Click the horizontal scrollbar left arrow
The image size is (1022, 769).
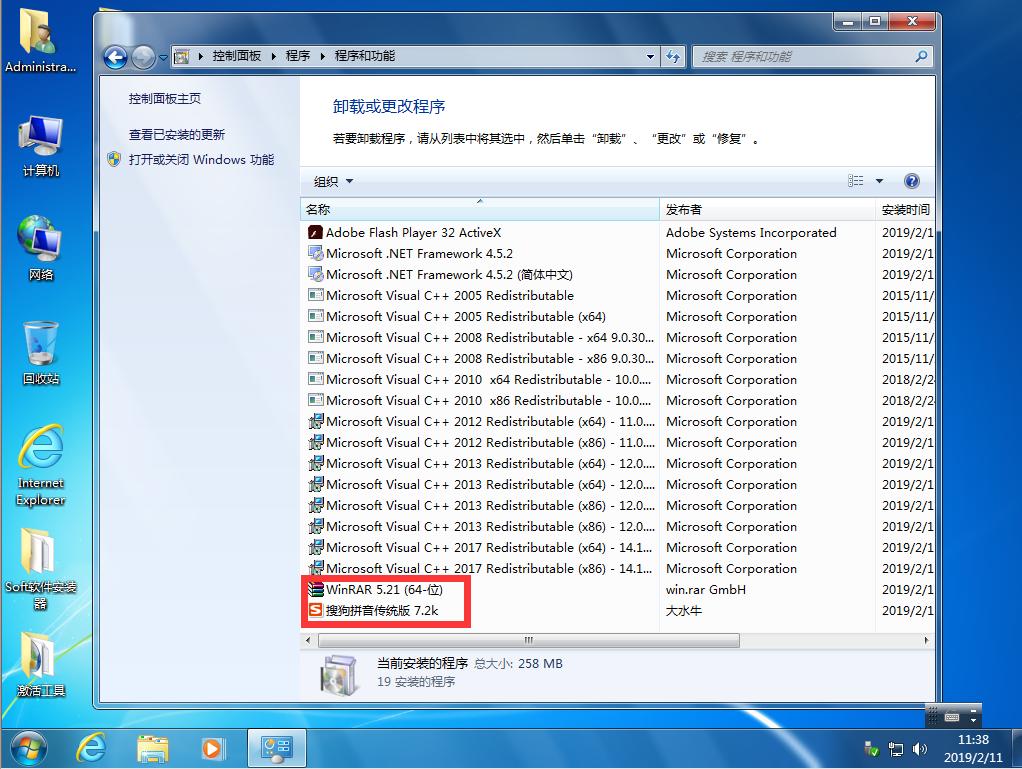pyautogui.click(x=308, y=640)
